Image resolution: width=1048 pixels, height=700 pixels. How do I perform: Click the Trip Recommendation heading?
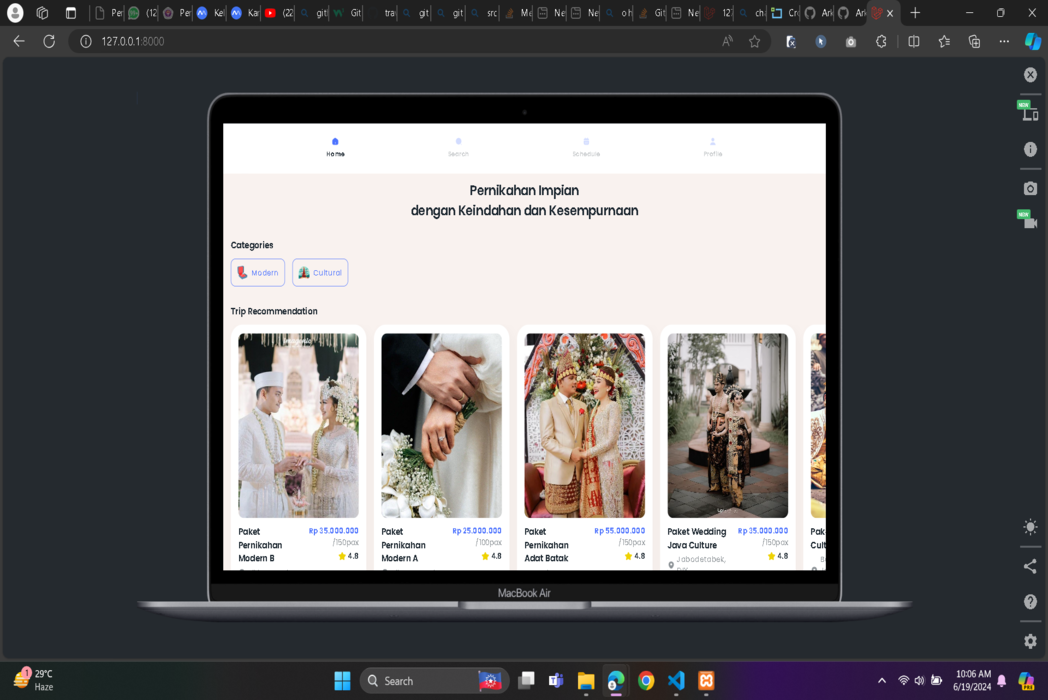[274, 312]
